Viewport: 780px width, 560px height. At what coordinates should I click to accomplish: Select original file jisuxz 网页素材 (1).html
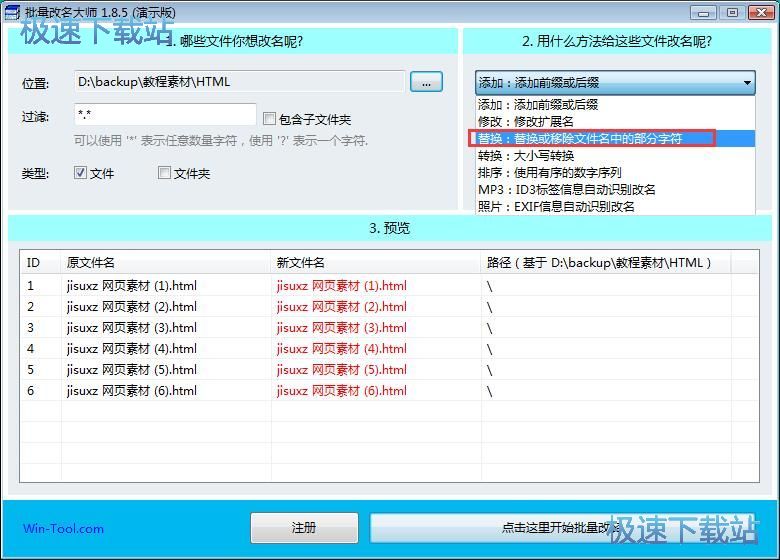[132, 286]
